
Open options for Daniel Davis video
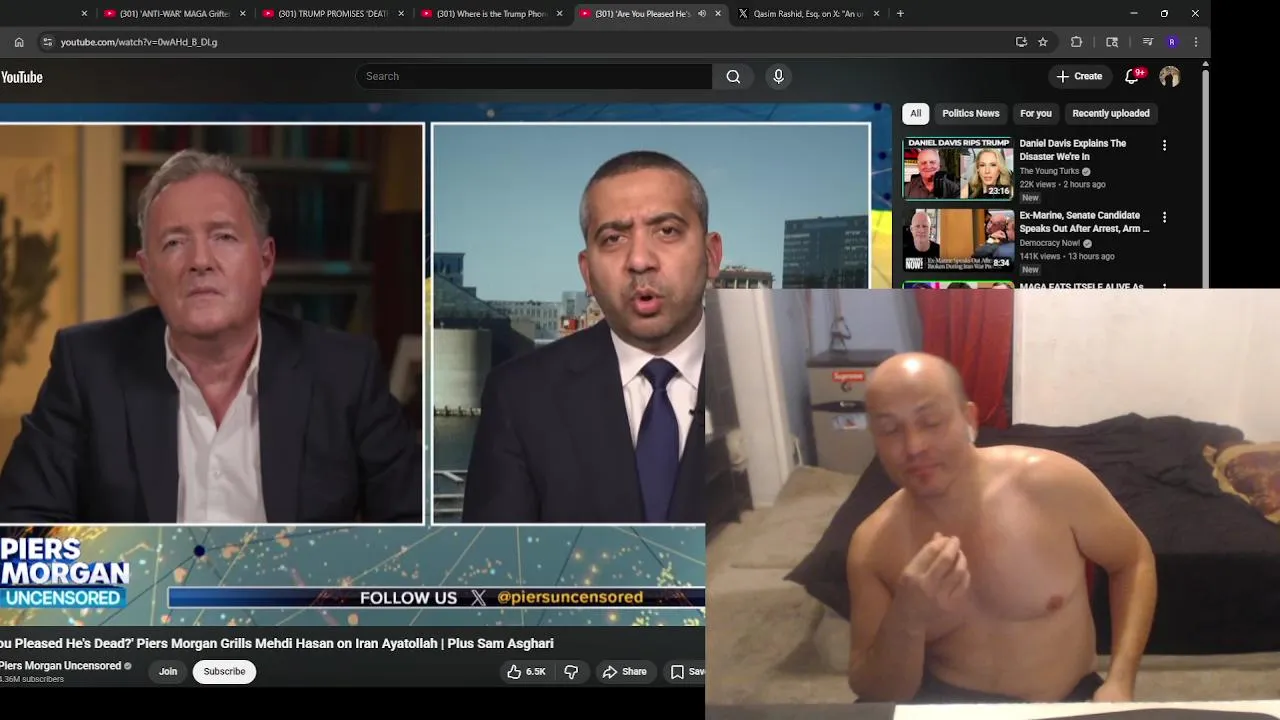click(x=1164, y=145)
